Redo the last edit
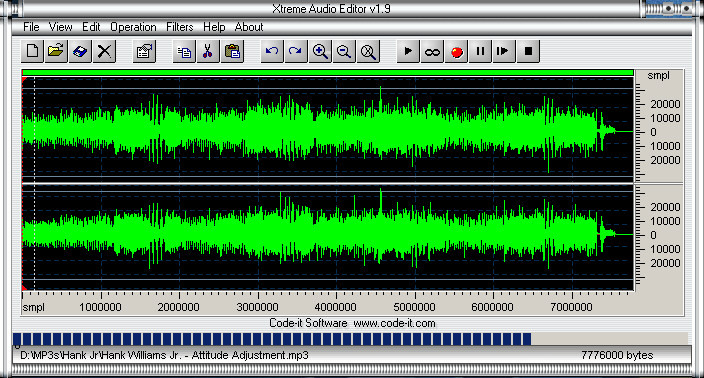Screen dimensions: 704x378 pos(296,51)
